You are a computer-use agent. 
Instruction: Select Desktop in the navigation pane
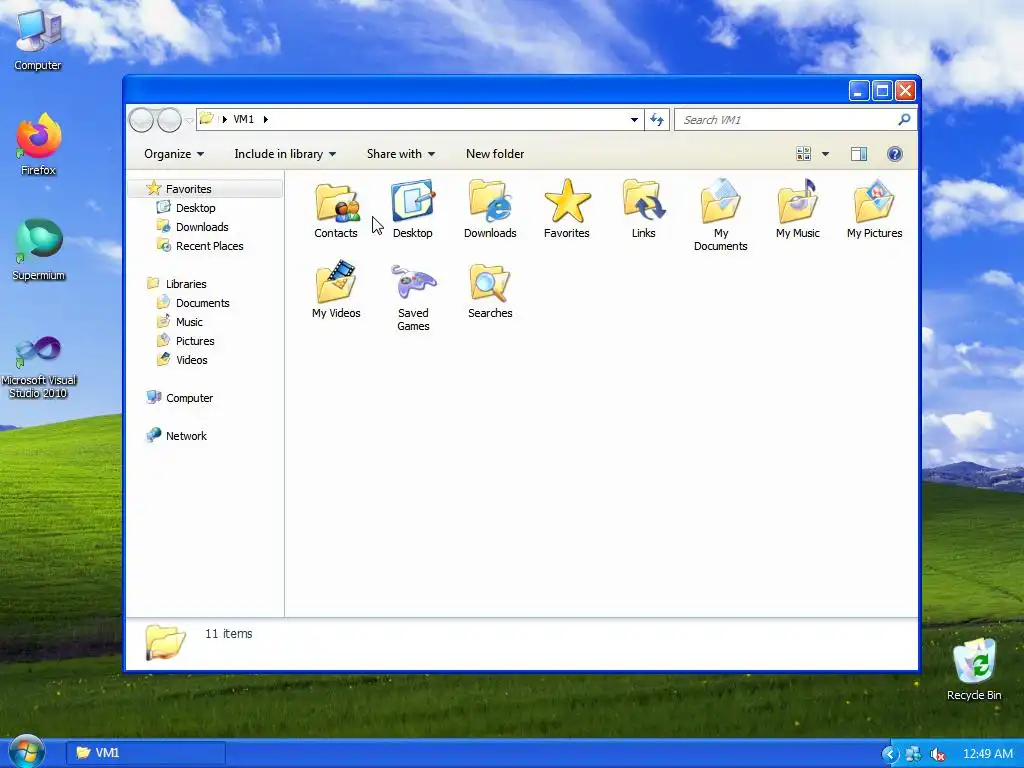[195, 208]
